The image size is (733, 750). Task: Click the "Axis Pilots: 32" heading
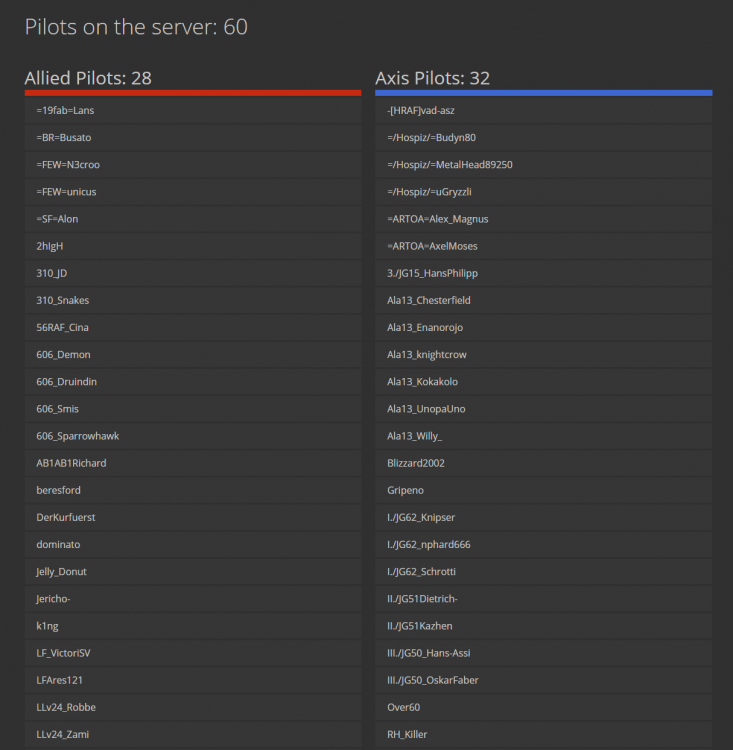[432, 78]
